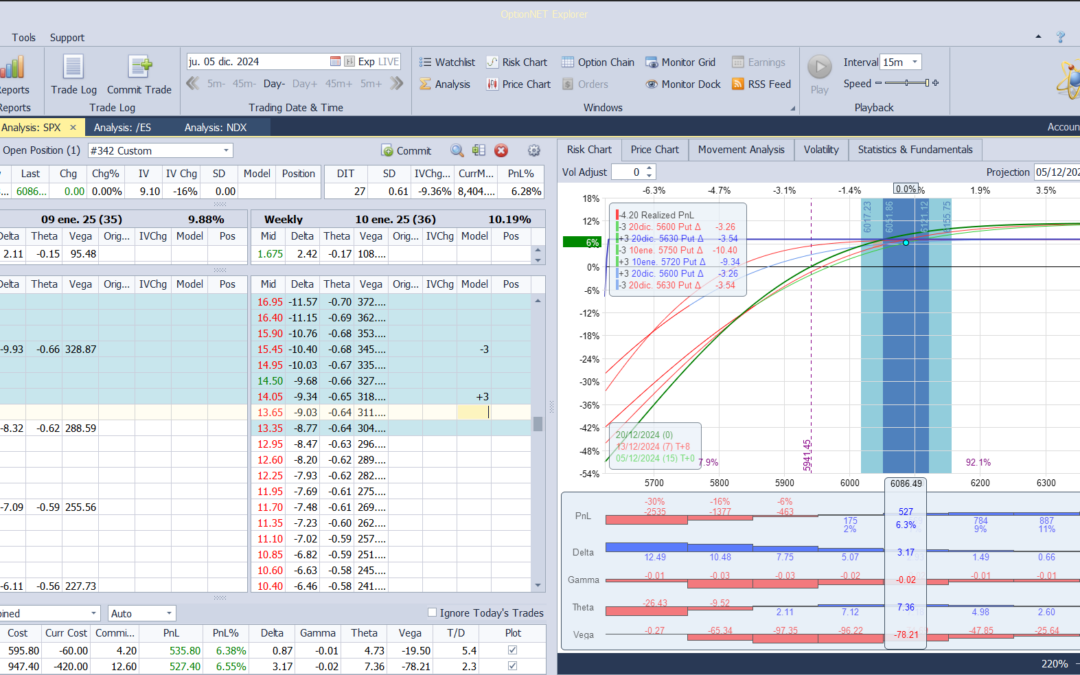Click the Play playback button

tap(820, 74)
